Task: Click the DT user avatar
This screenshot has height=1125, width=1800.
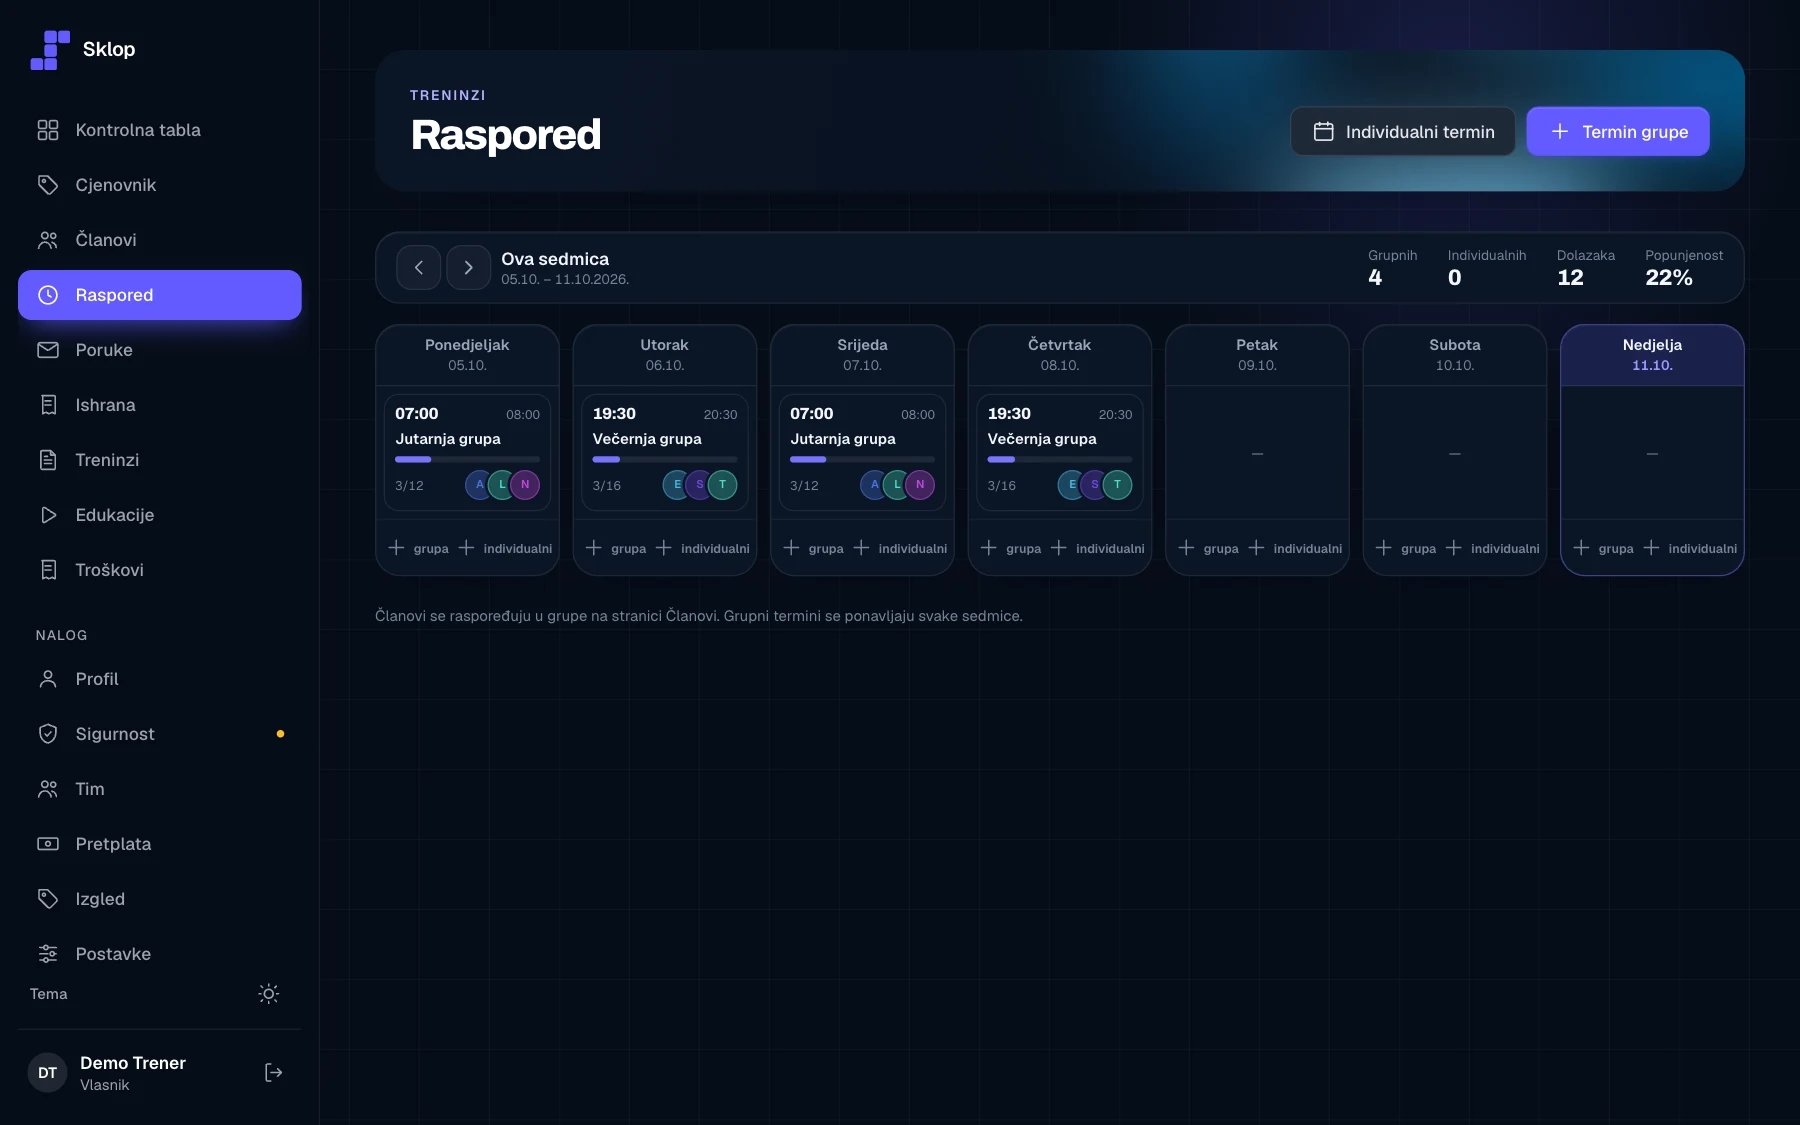Action: tap(47, 1073)
